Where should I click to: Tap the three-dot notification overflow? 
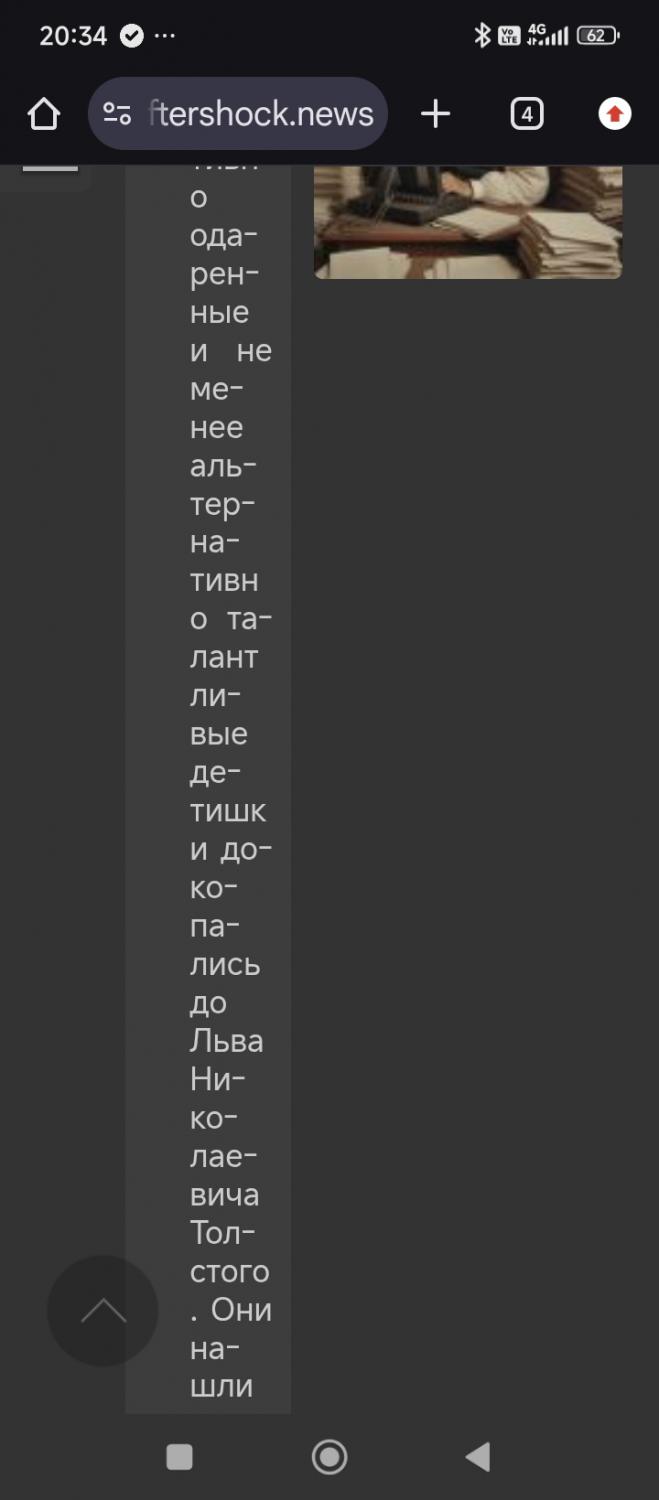[x=165, y=36]
